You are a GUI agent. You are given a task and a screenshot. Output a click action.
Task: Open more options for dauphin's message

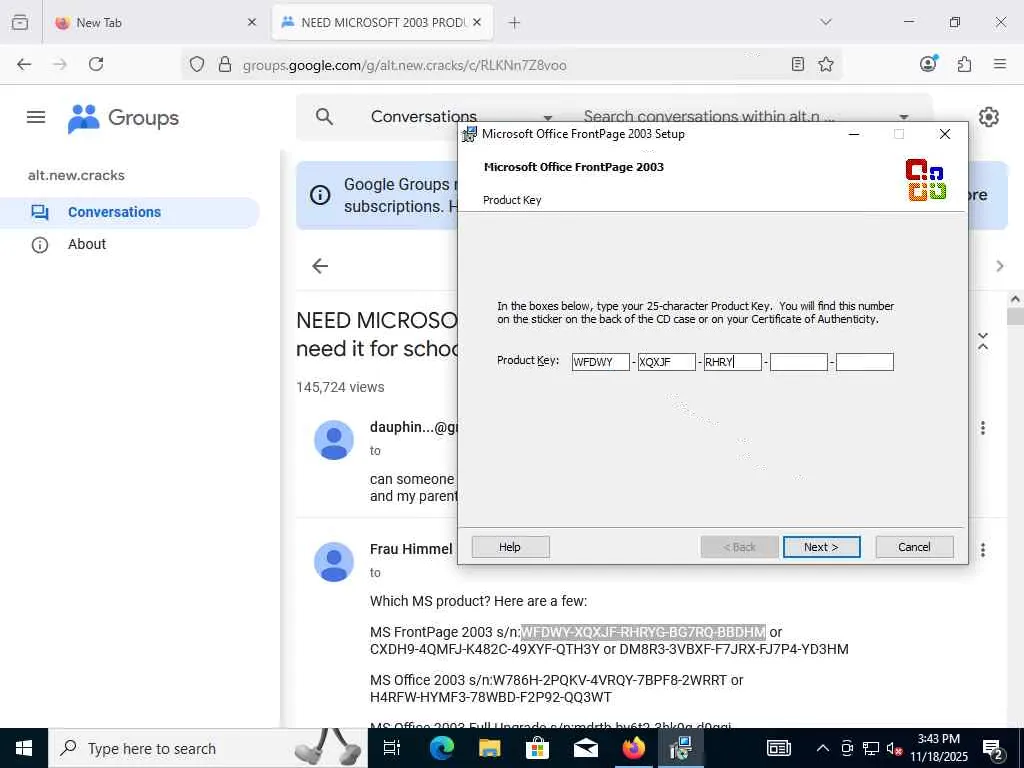pyautogui.click(x=983, y=428)
